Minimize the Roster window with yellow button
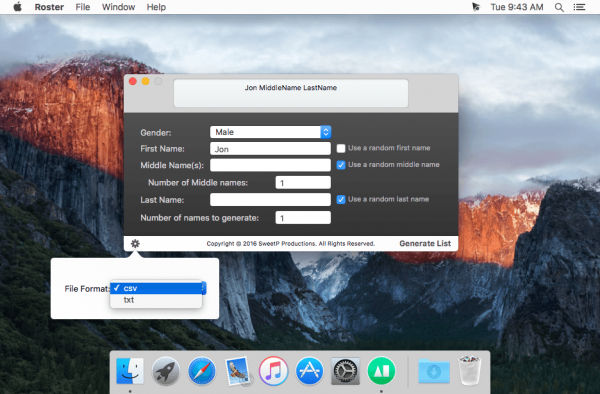The image size is (600, 394). pos(145,81)
